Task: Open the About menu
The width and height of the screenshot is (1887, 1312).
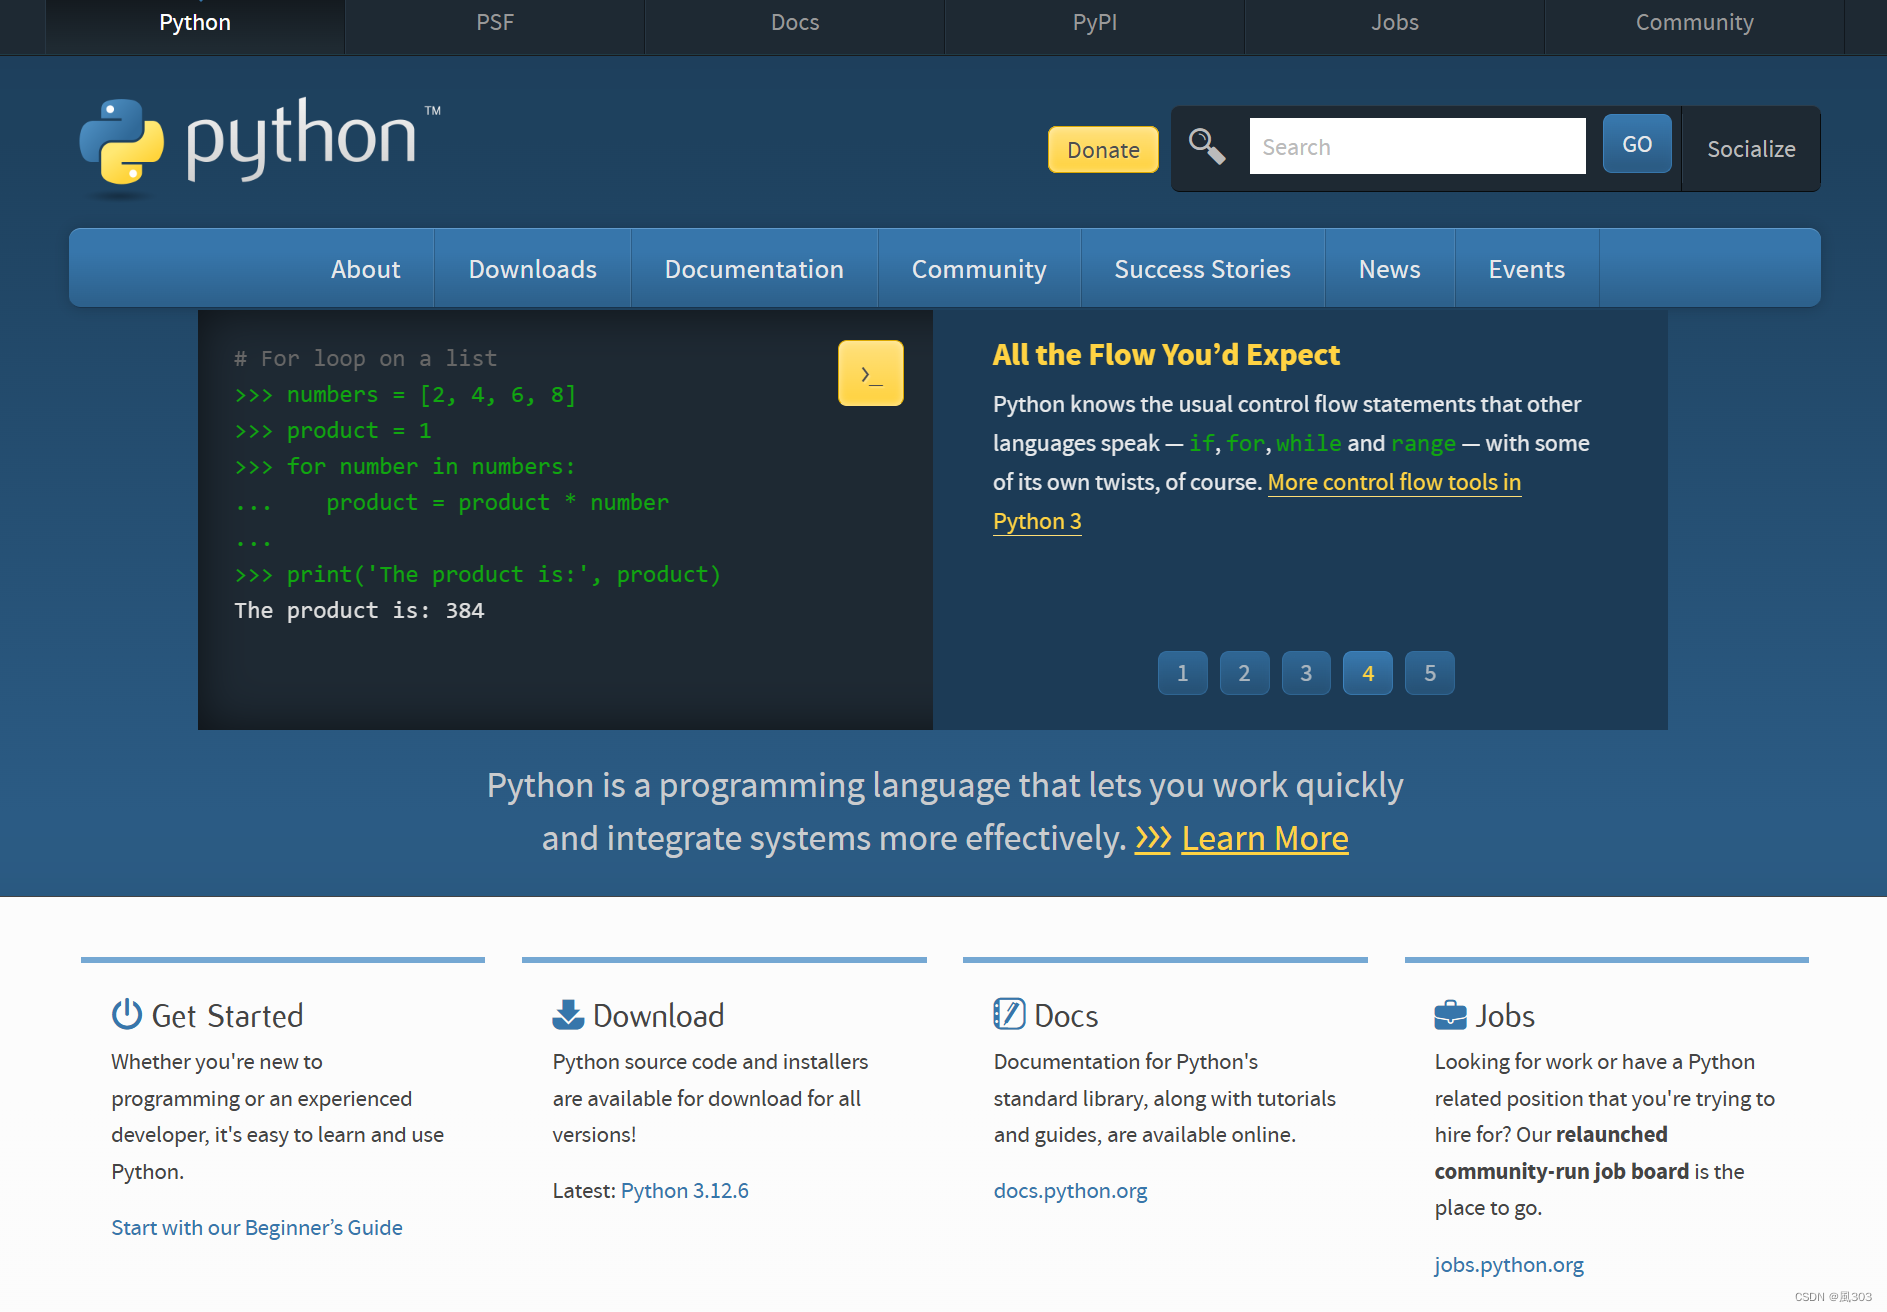Action: click(366, 269)
